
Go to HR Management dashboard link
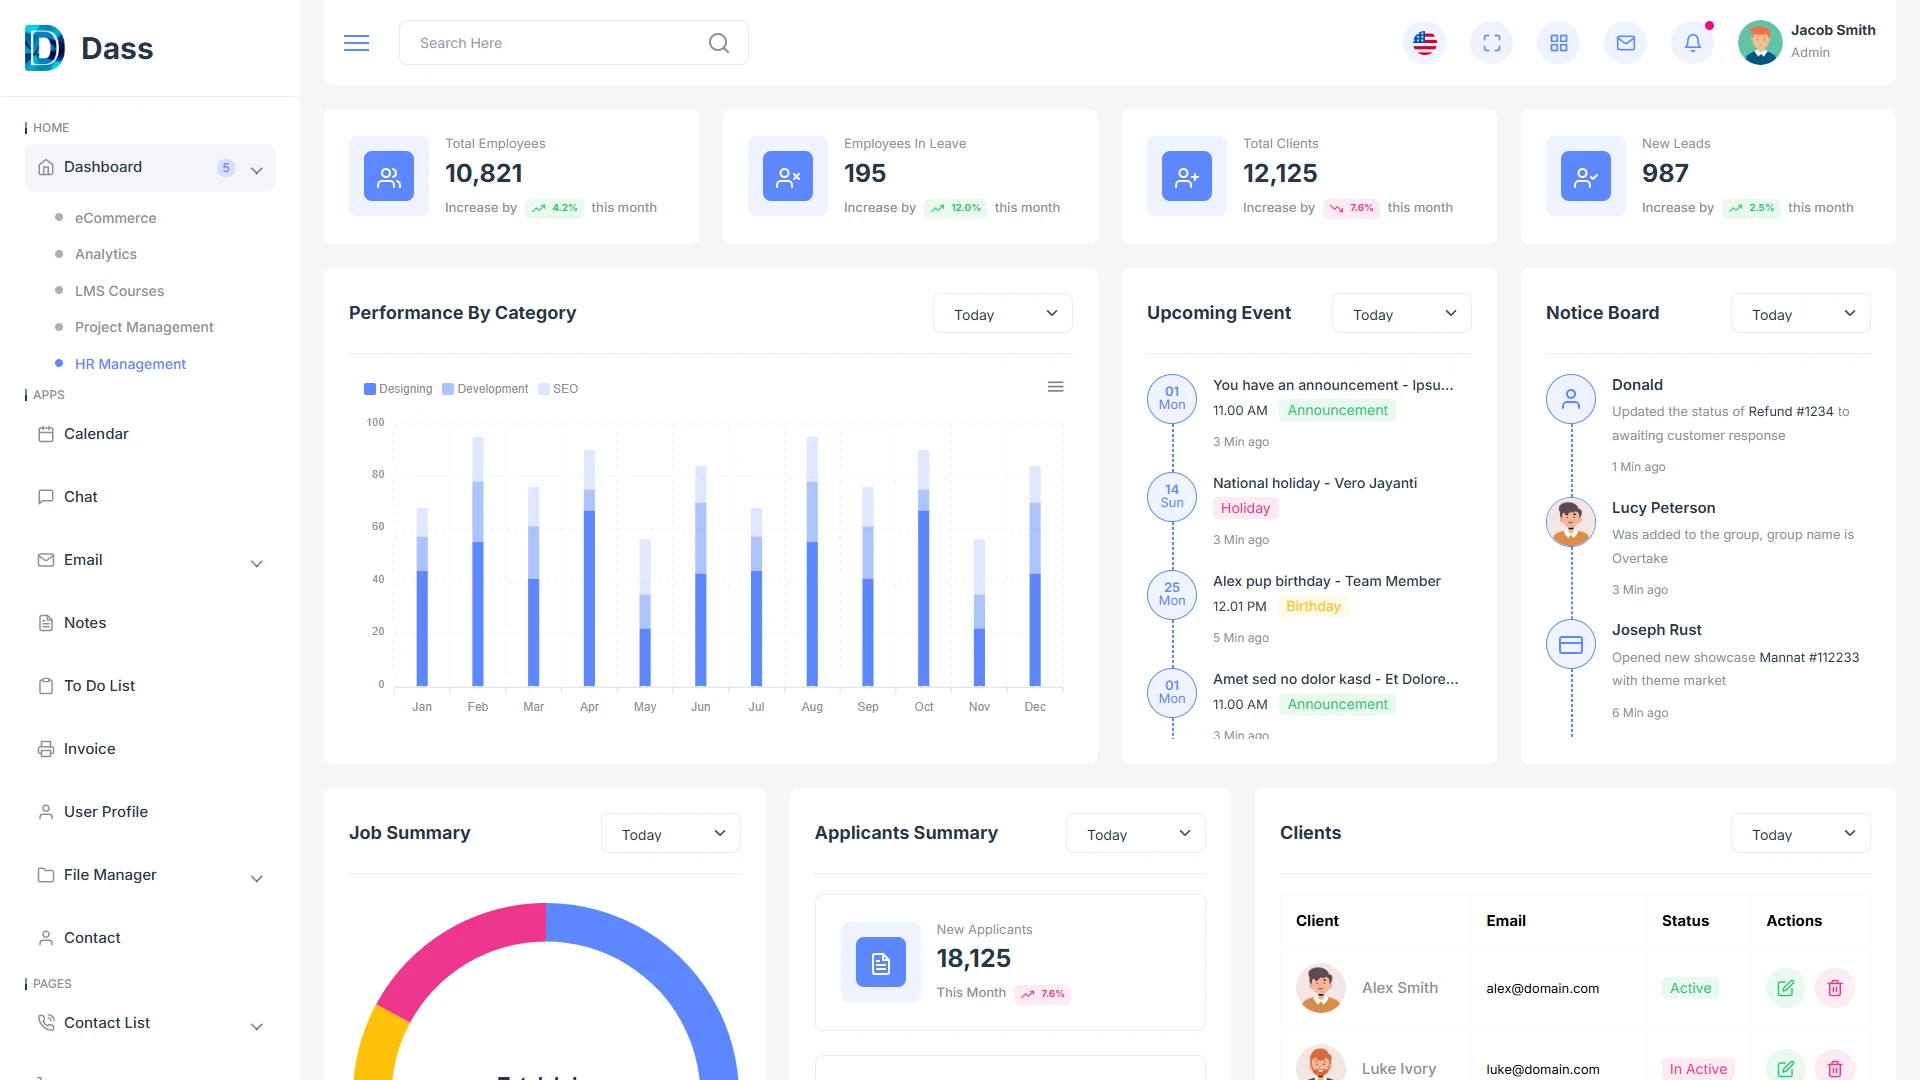pyautogui.click(x=130, y=364)
